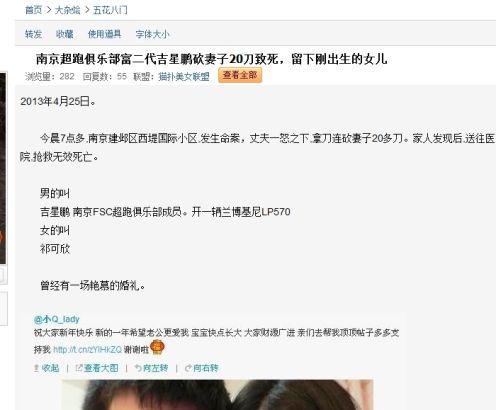The width and height of the screenshot is (496, 410).
Task: Select 转发 in the post toolbar
Action: (33, 34)
